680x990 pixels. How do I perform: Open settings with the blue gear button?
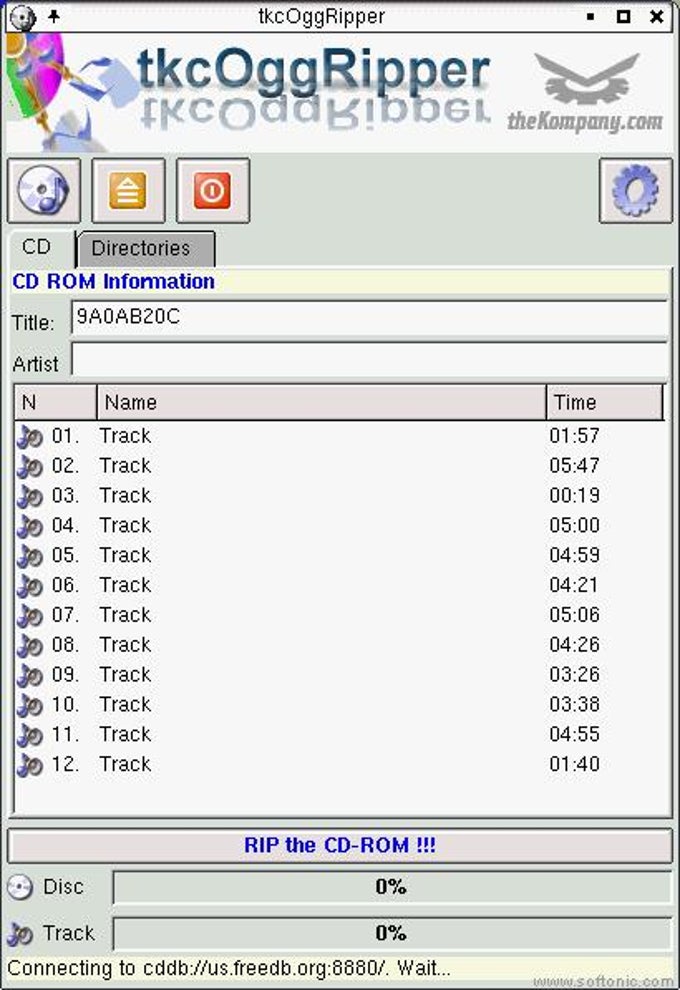[x=635, y=191]
